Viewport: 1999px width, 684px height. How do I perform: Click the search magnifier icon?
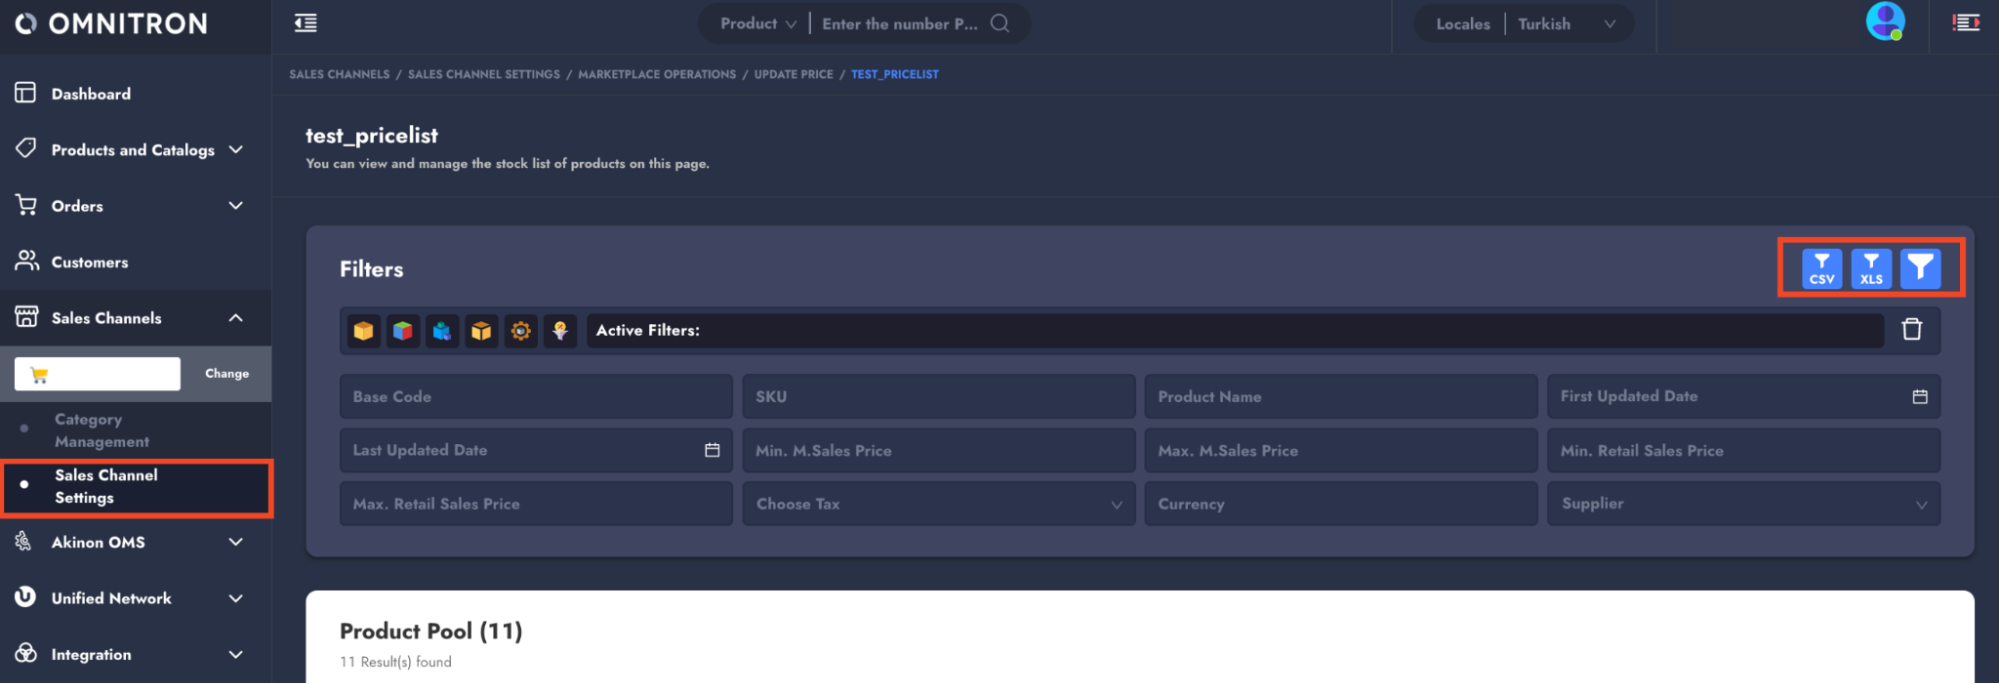tap(999, 23)
